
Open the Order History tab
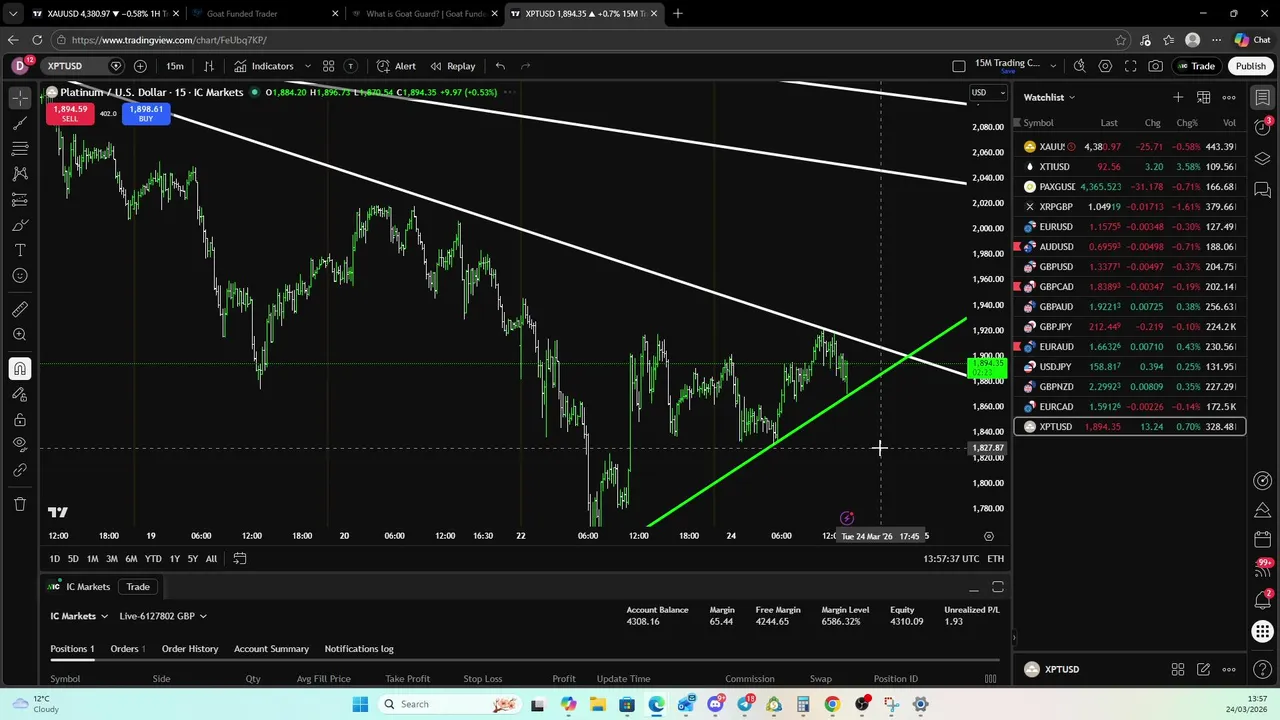[190, 649]
